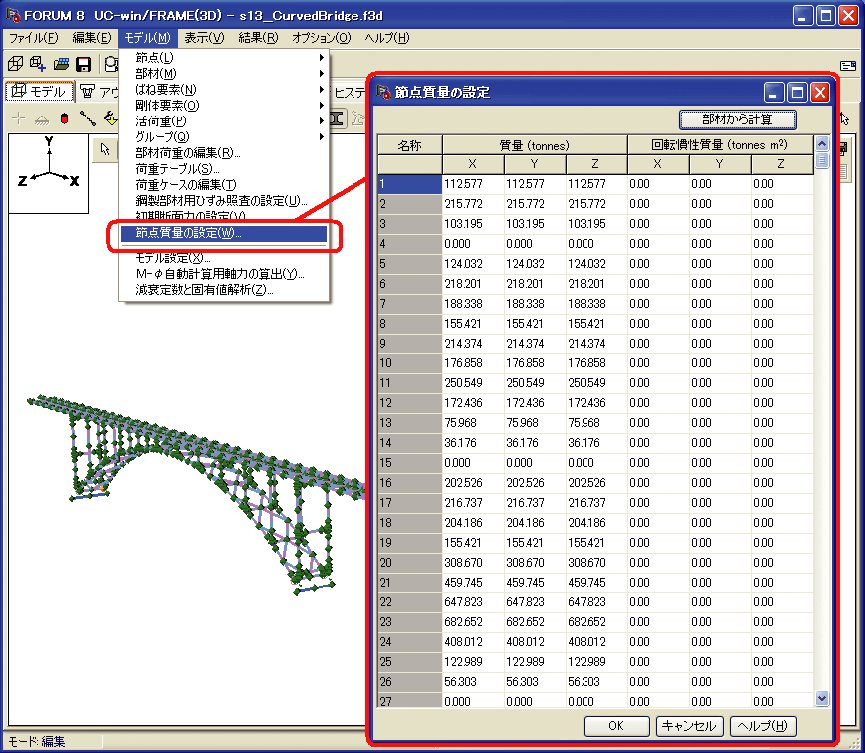Click the 質量 (tonnes) column header

[x=535, y=145]
